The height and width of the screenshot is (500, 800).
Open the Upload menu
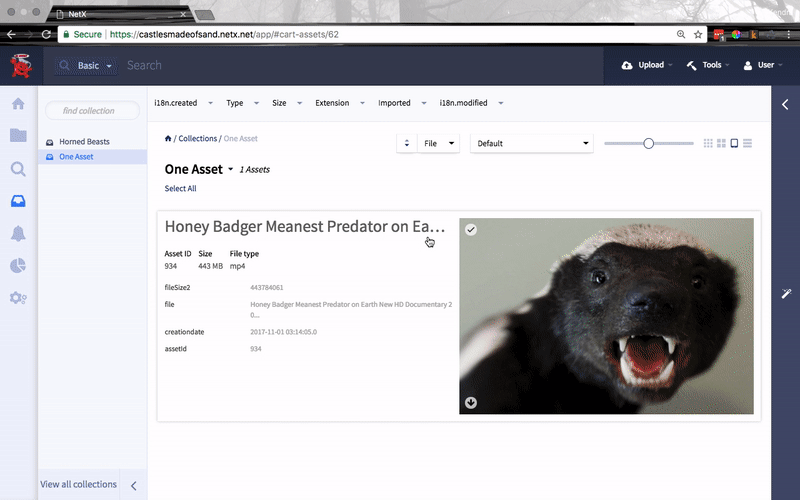(645, 65)
